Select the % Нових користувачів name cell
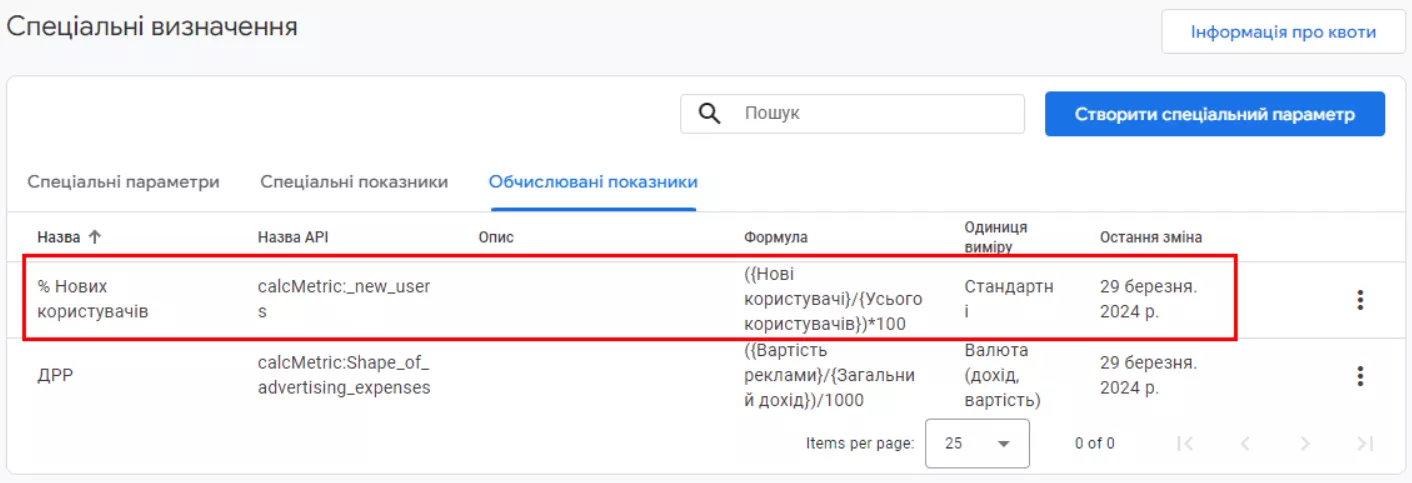 pos(93,299)
